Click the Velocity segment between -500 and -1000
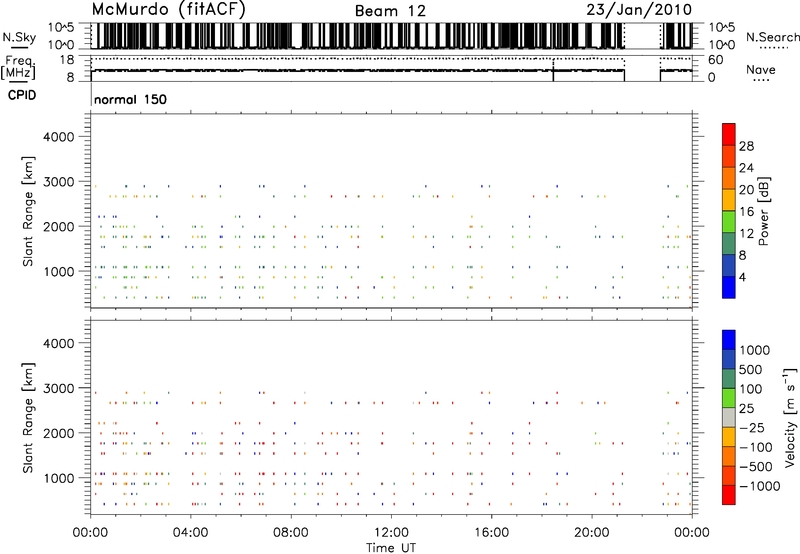This screenshot has width=800, height=554. point(729,476)
